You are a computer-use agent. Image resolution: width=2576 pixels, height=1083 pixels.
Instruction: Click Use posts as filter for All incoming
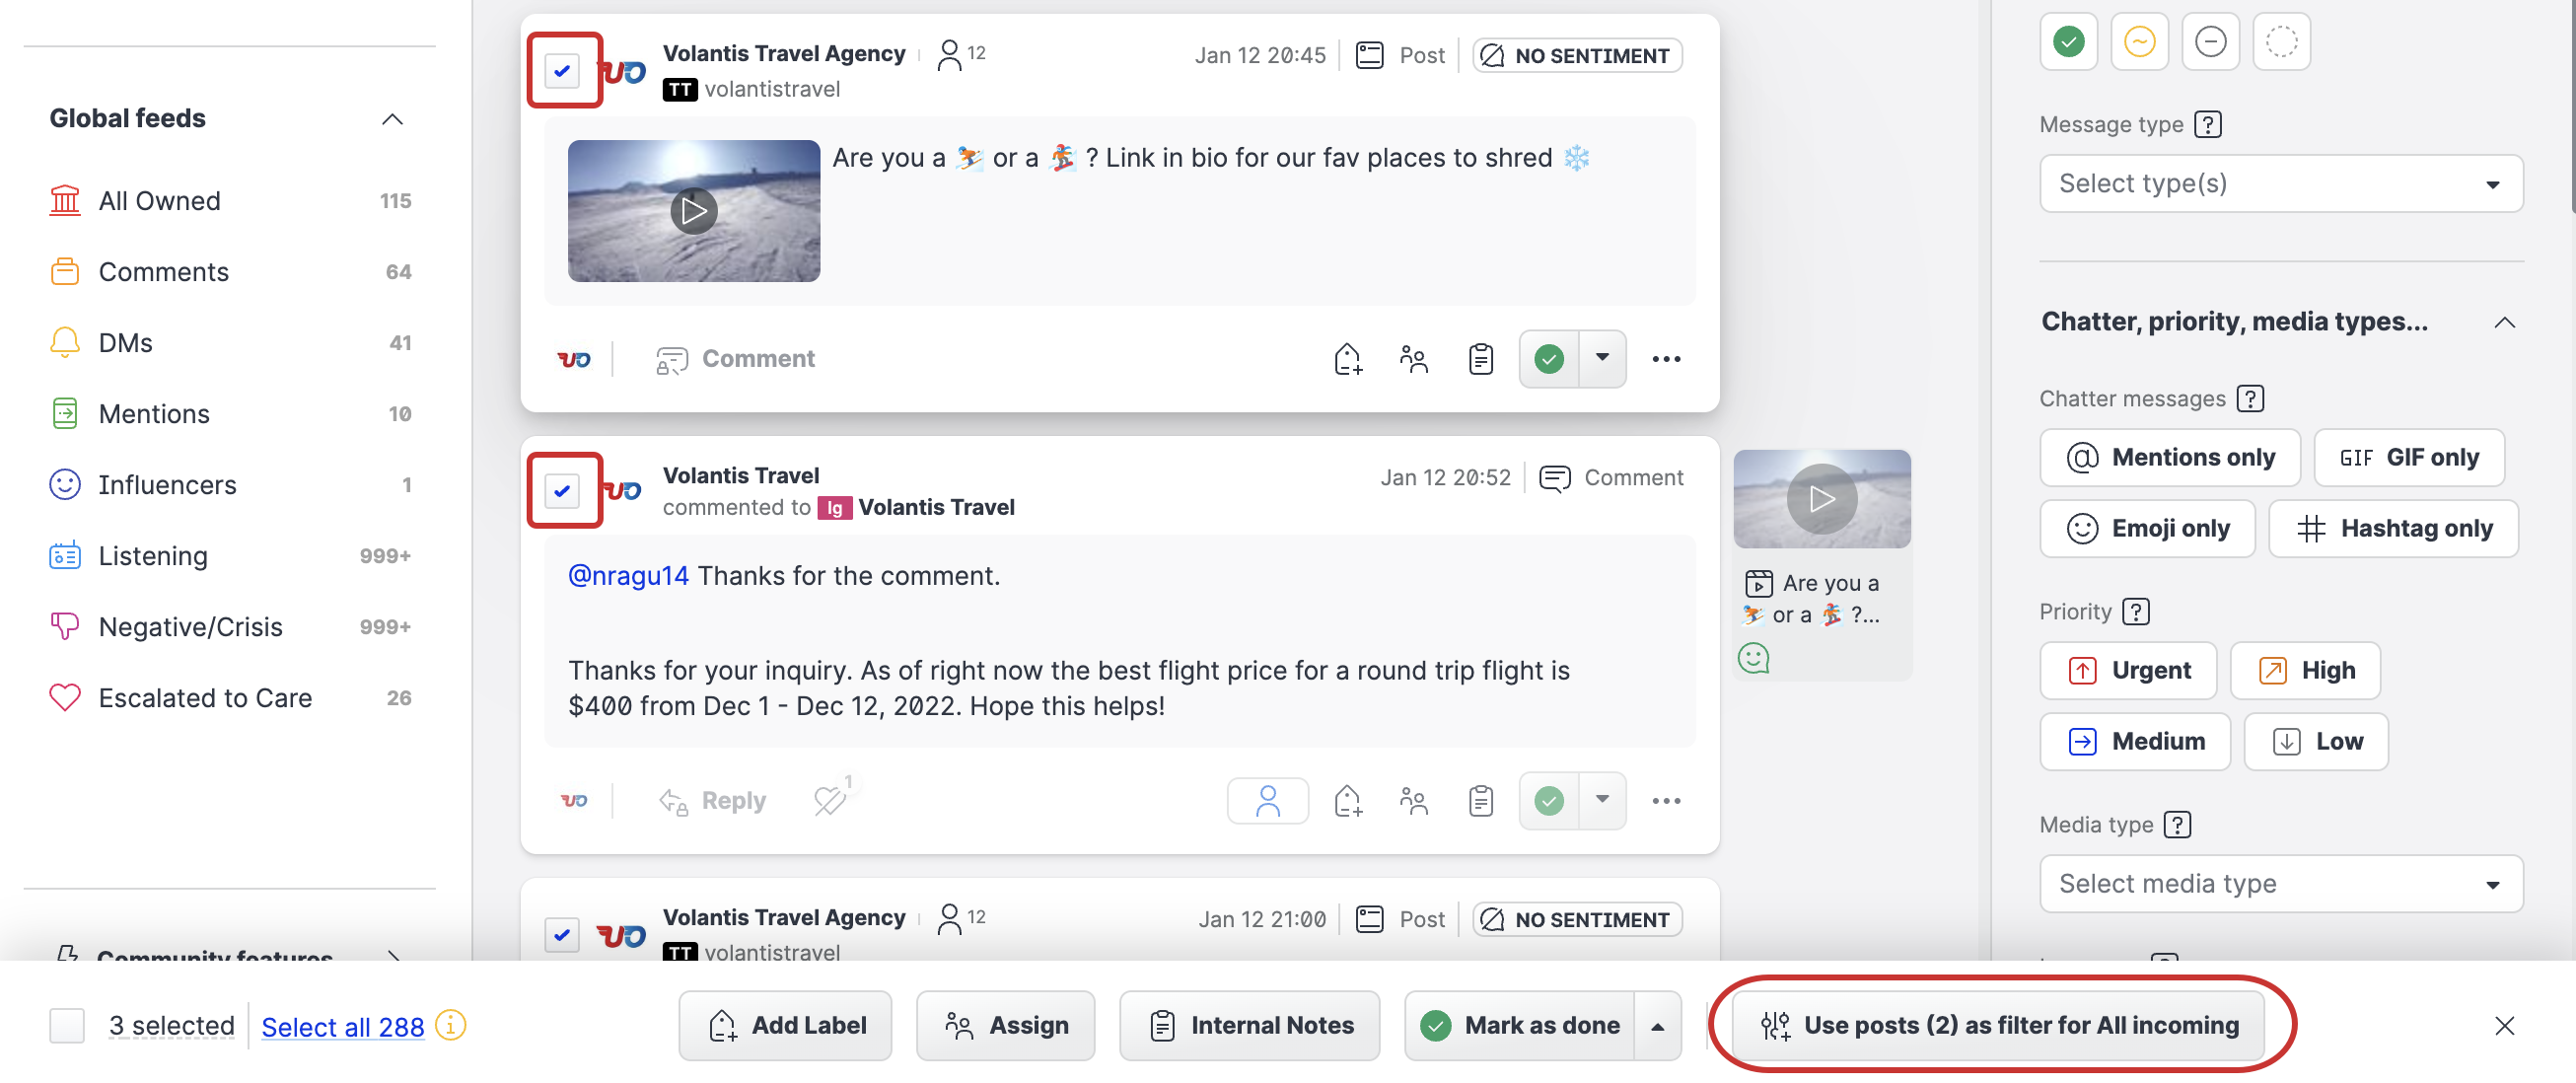tap(2000, 1026)
